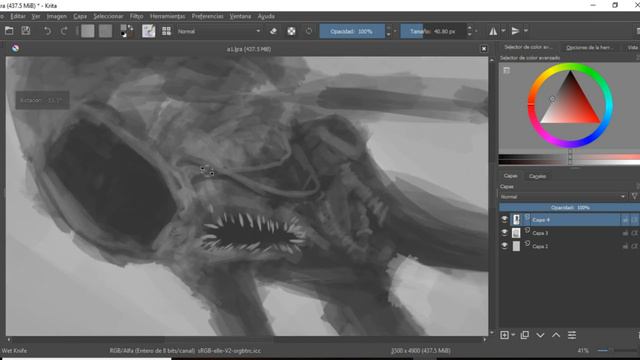Image resolution: width=640 pixels, height=360 pixels.
Task: Duplicate the selected layer
Action: click(x=524, y=335)
